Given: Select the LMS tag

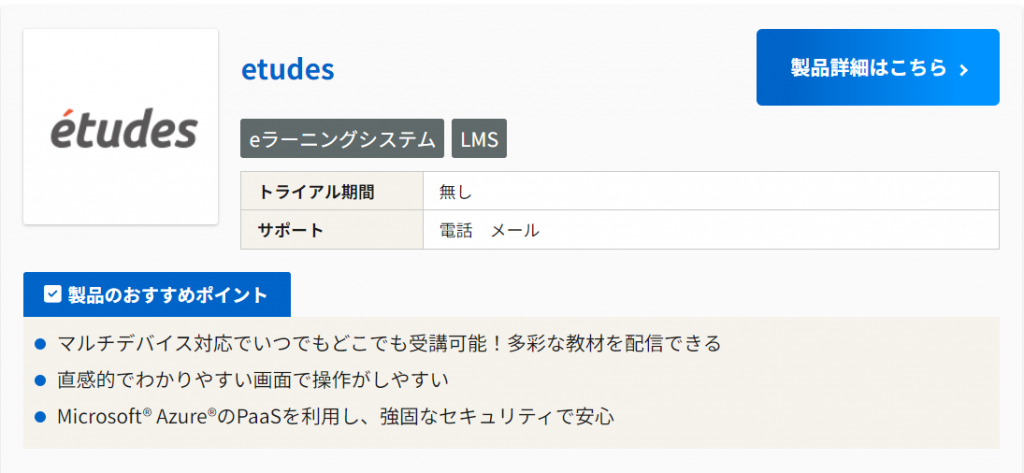Looking at the screenshot, I should [x=479, y=140].
